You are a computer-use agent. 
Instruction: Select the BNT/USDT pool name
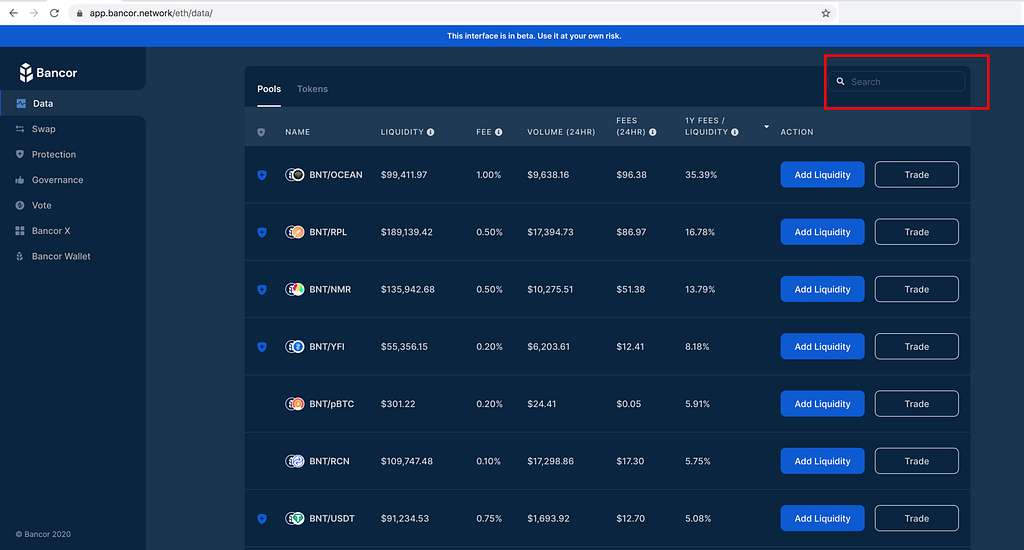(332, 518)
